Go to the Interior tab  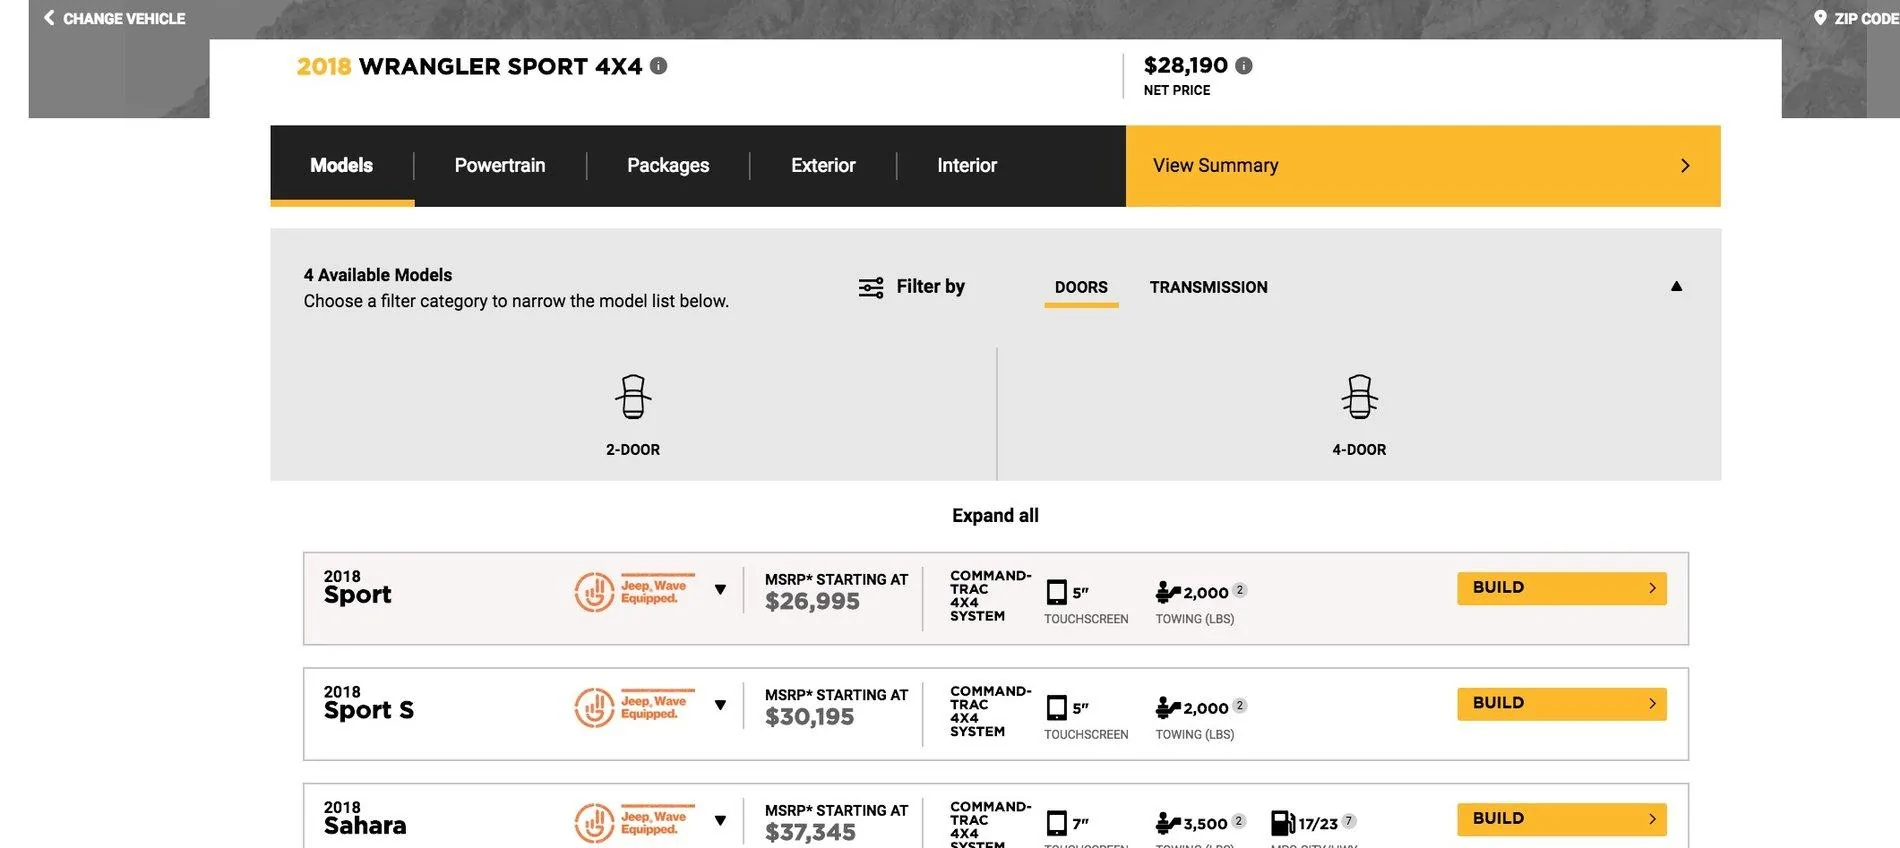967,166
